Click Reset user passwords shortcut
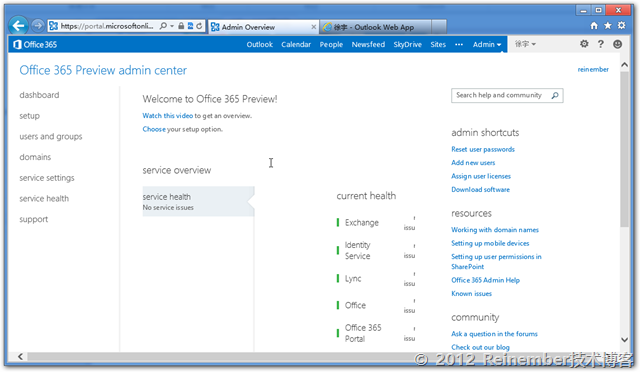Image resolution: width=640 pixels, height=372 pixels. coord(483,149)
